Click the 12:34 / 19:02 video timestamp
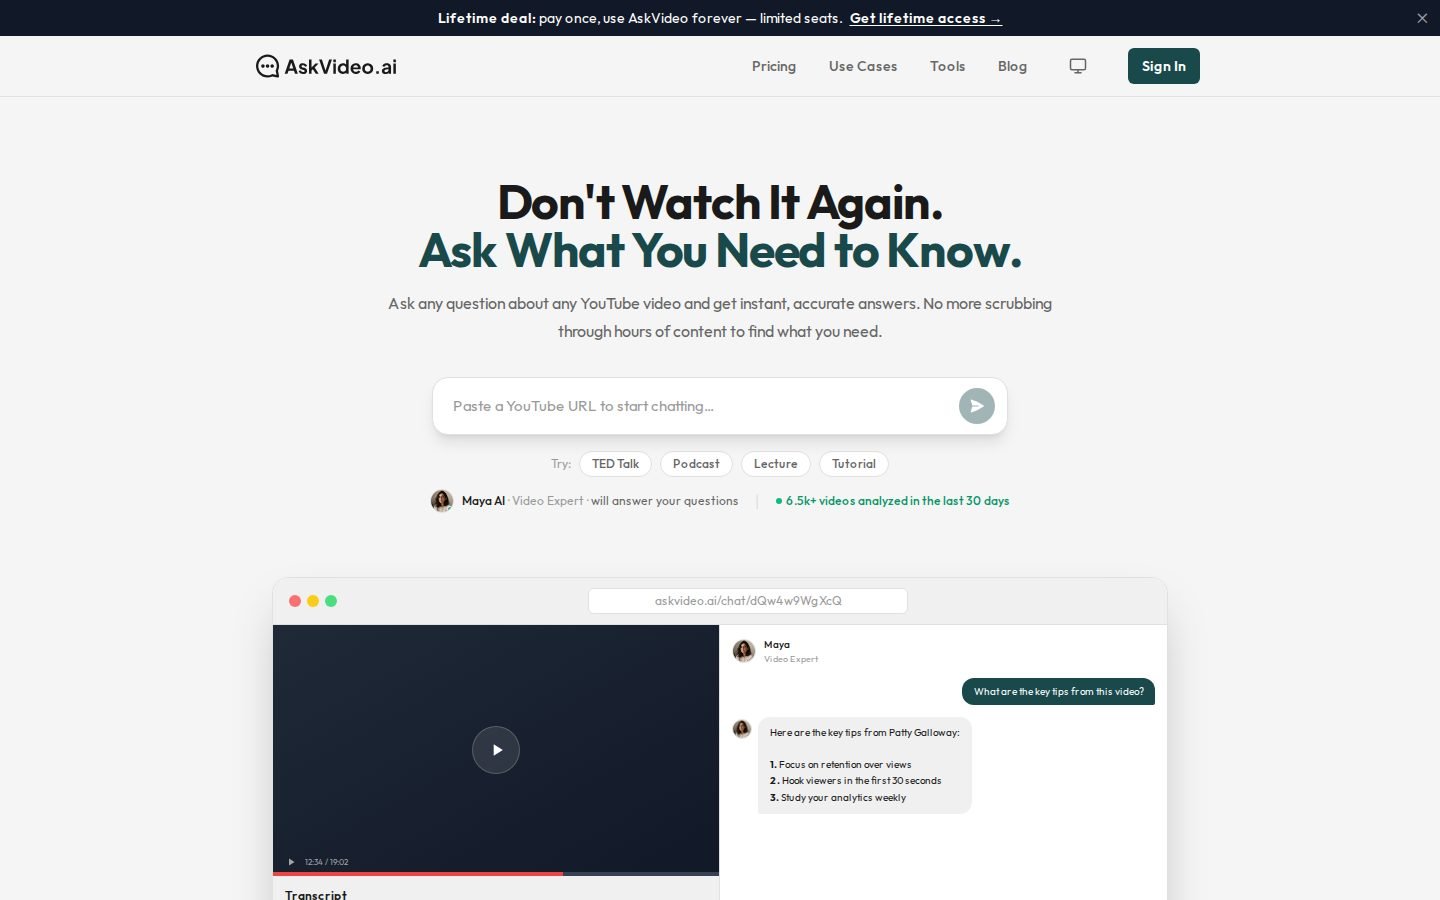The image size is (1440, 900). [x=327, y=862]
